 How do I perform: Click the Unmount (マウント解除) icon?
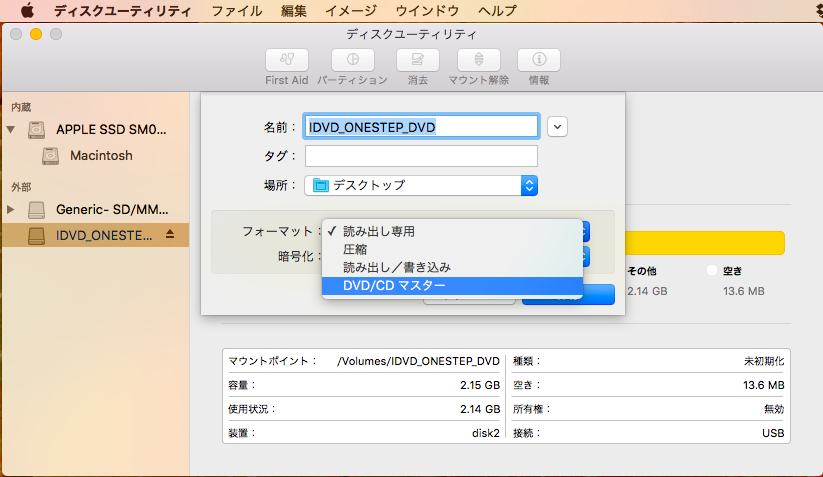(479, 60)
